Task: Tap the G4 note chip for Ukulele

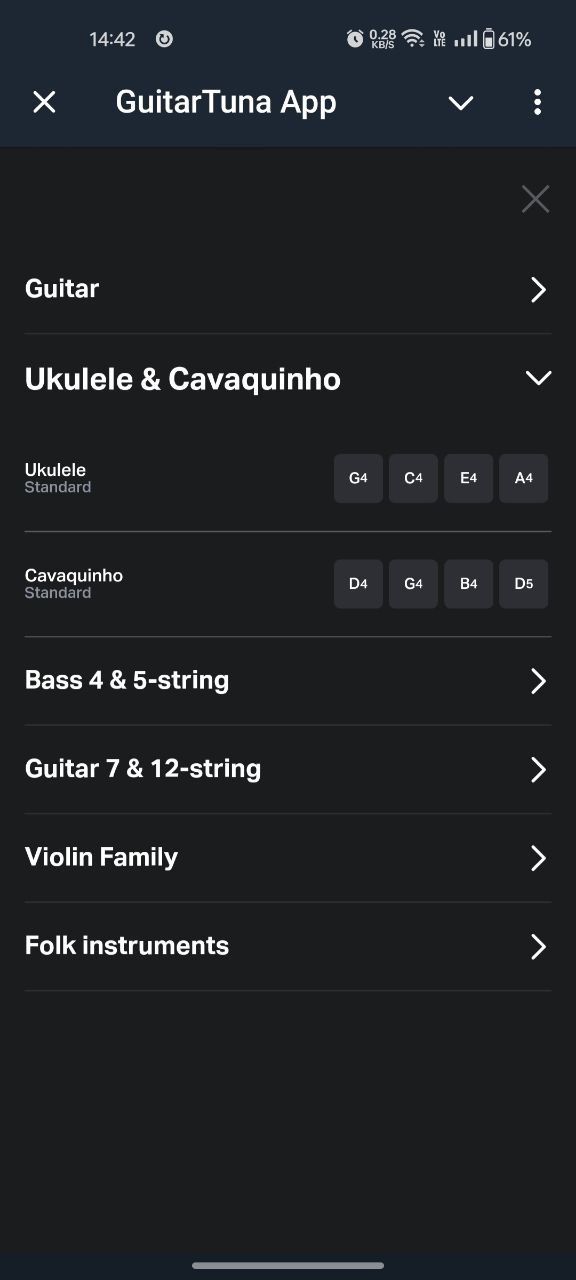Action: [358, 478]
